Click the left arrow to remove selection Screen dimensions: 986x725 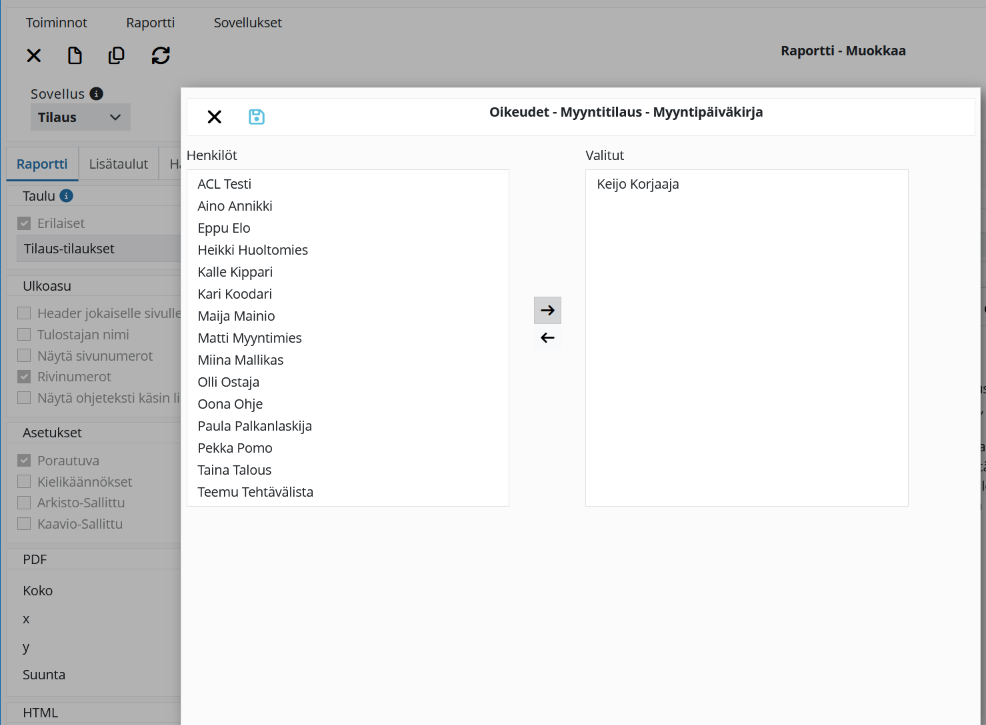pyautogui.click(x=548, y=338)
